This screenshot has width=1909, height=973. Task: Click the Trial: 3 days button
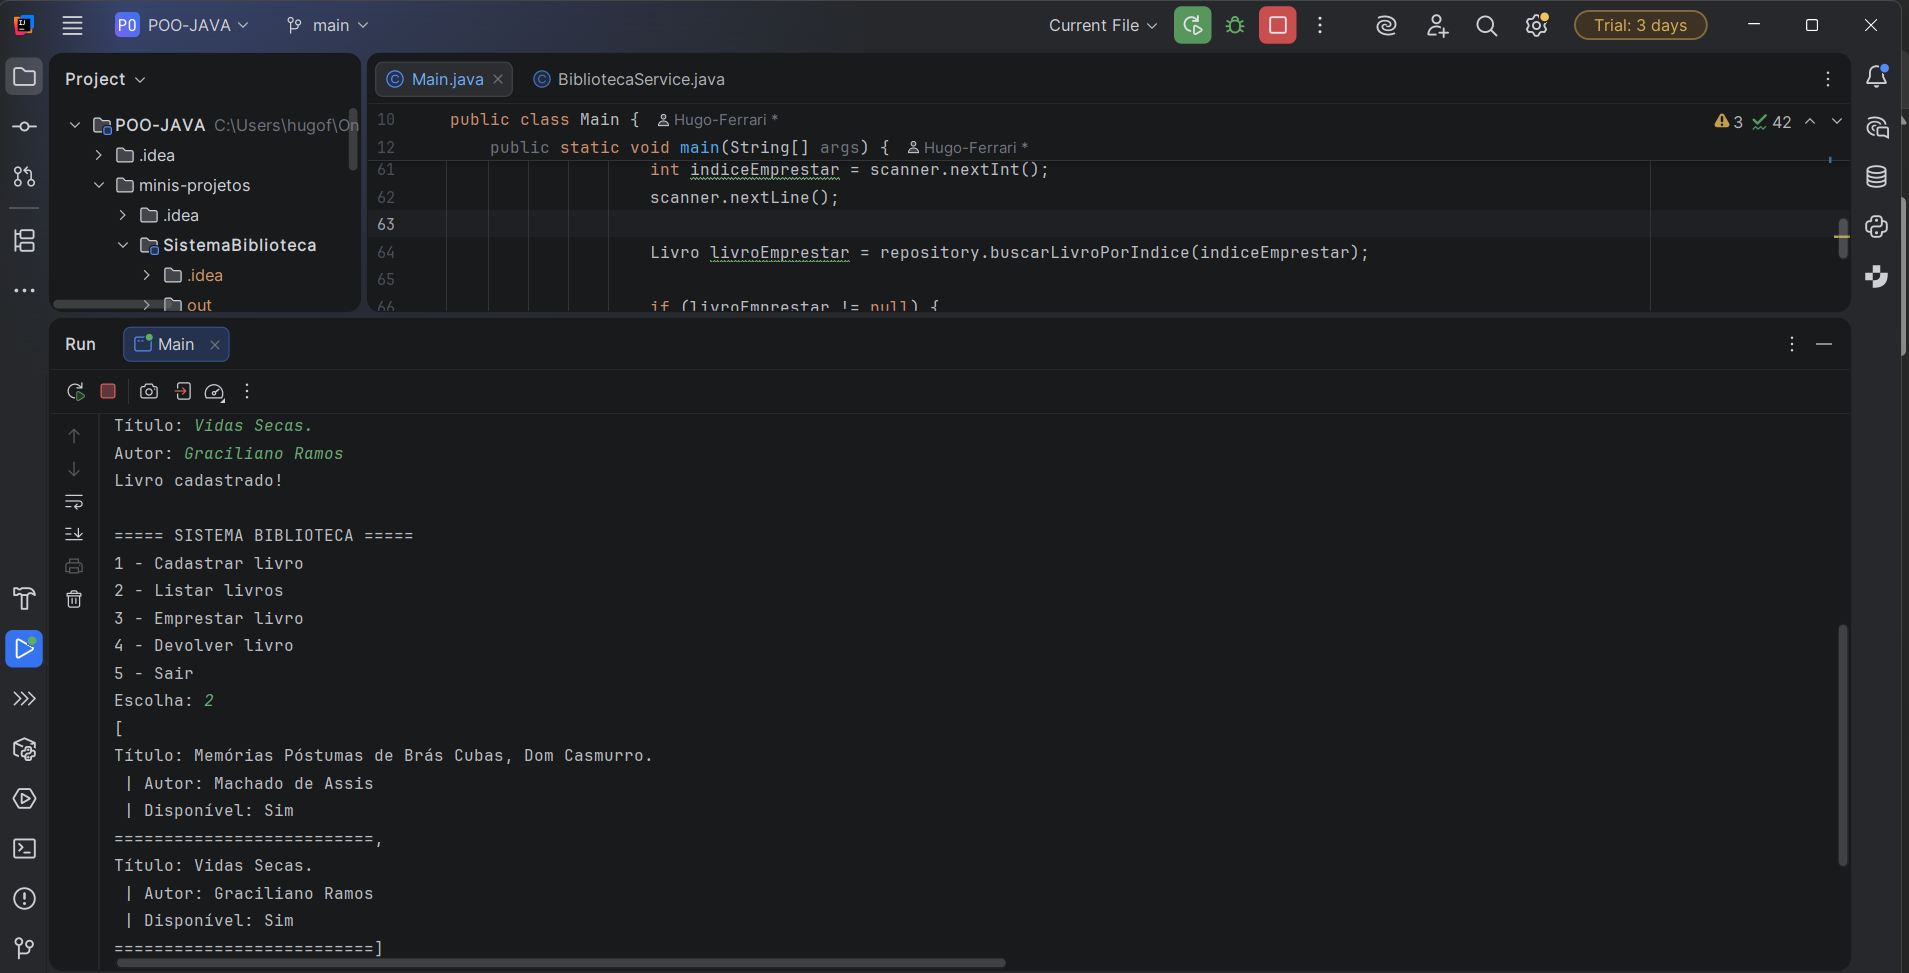tap(1639, 26)
